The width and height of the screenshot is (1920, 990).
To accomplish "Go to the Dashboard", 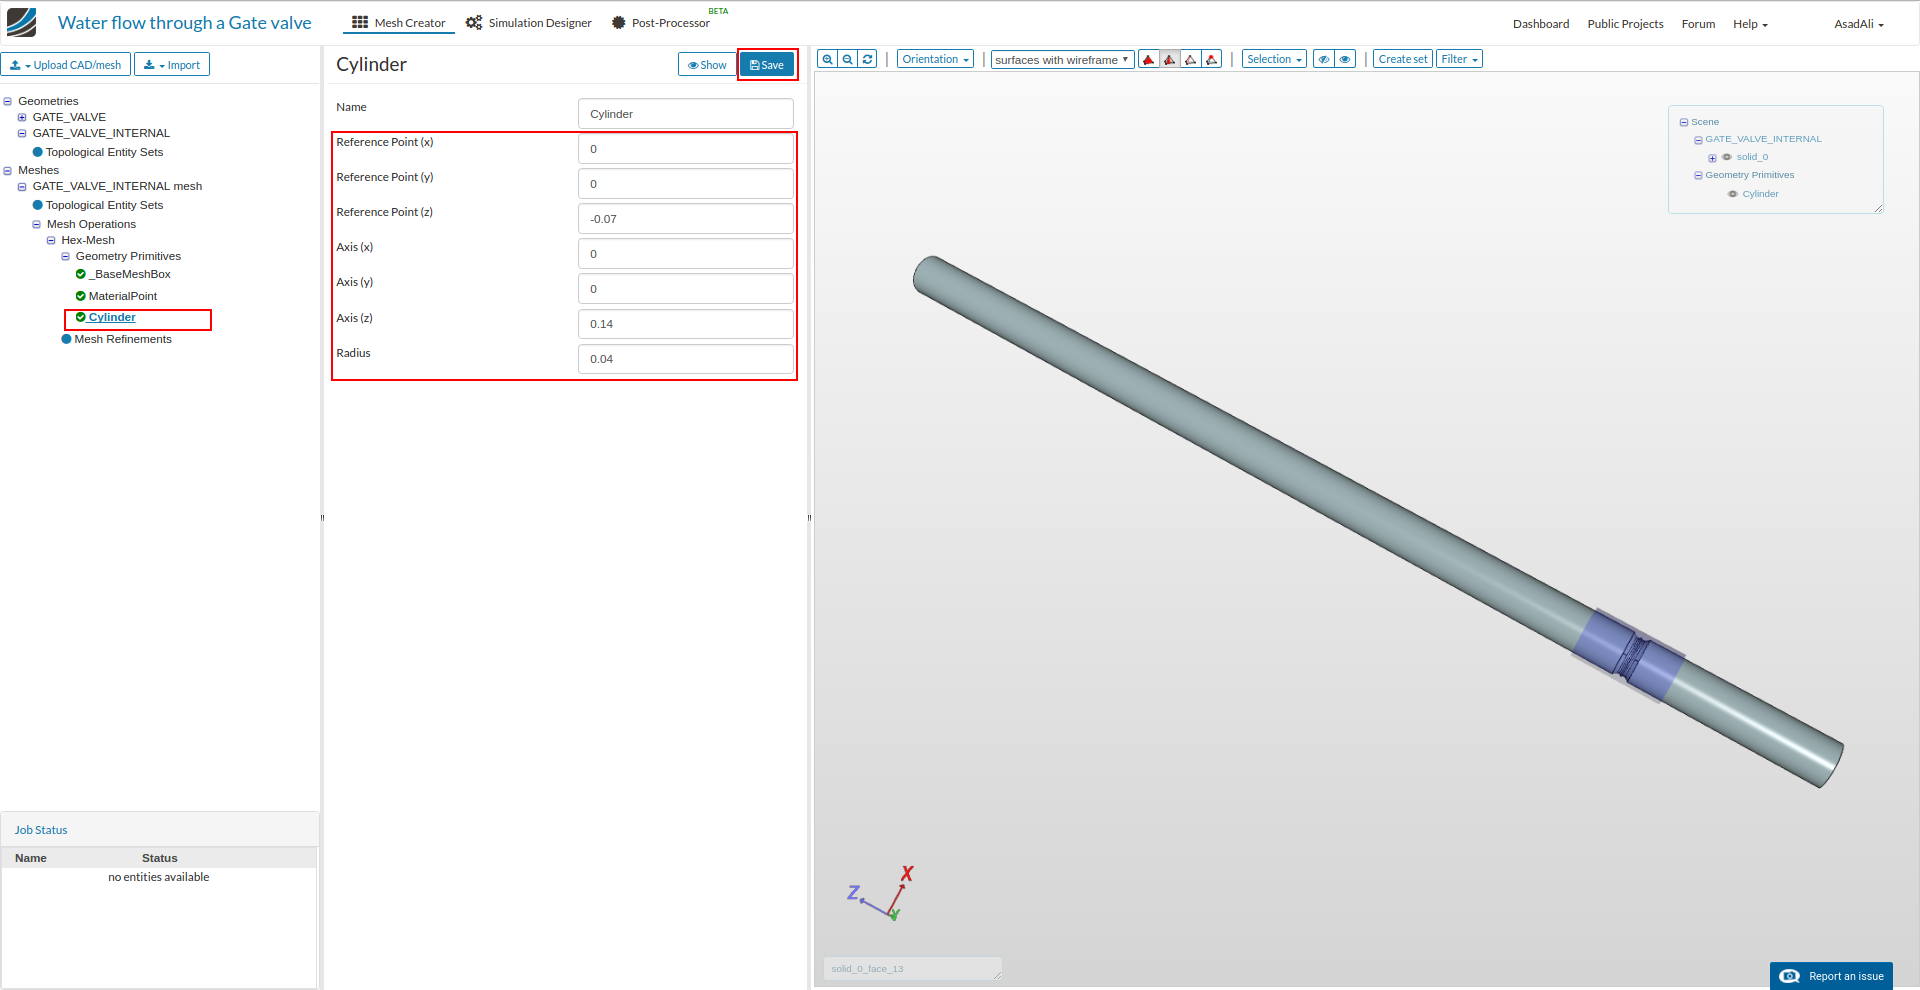I will click(x=1541, y=24).
